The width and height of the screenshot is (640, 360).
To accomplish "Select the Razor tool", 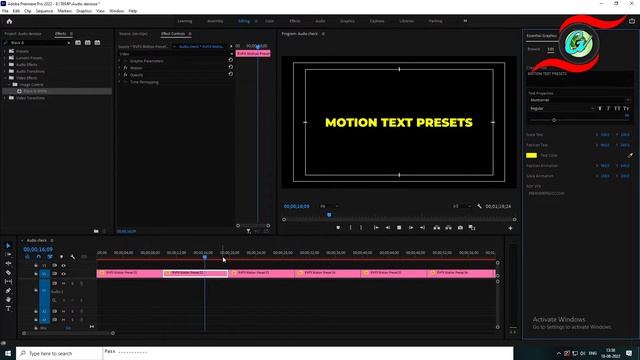I will click(x=8, y=272).
